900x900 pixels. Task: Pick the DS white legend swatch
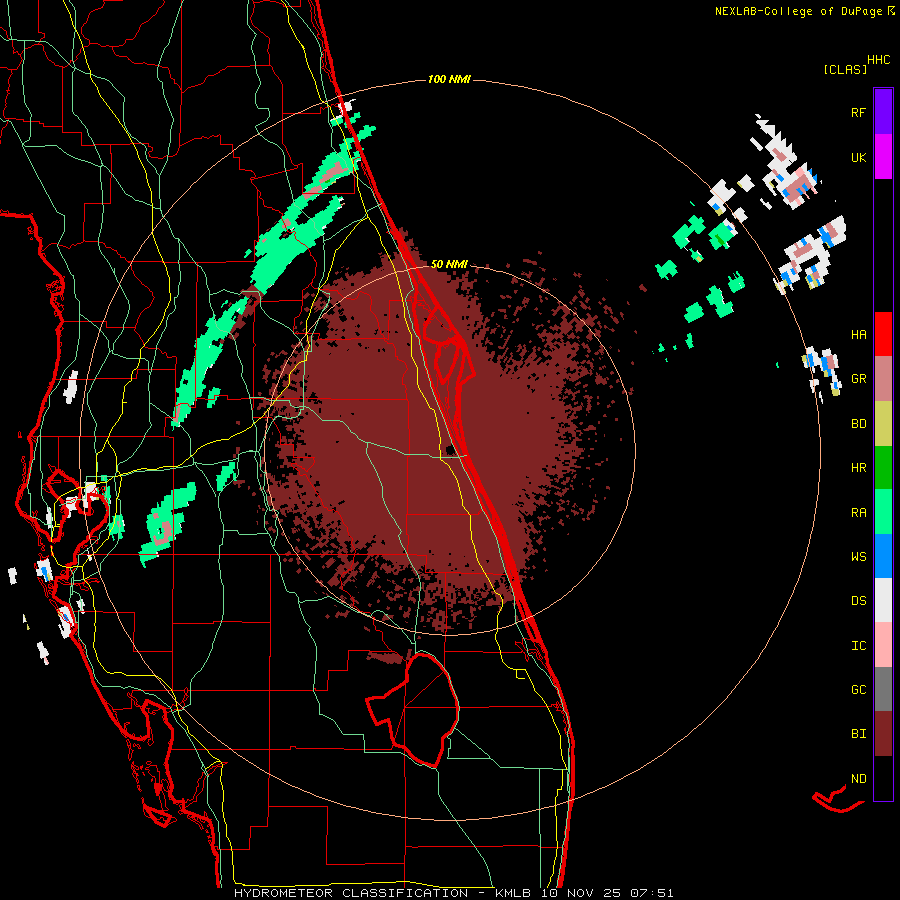pyautogui.click(x=883, y=600)
